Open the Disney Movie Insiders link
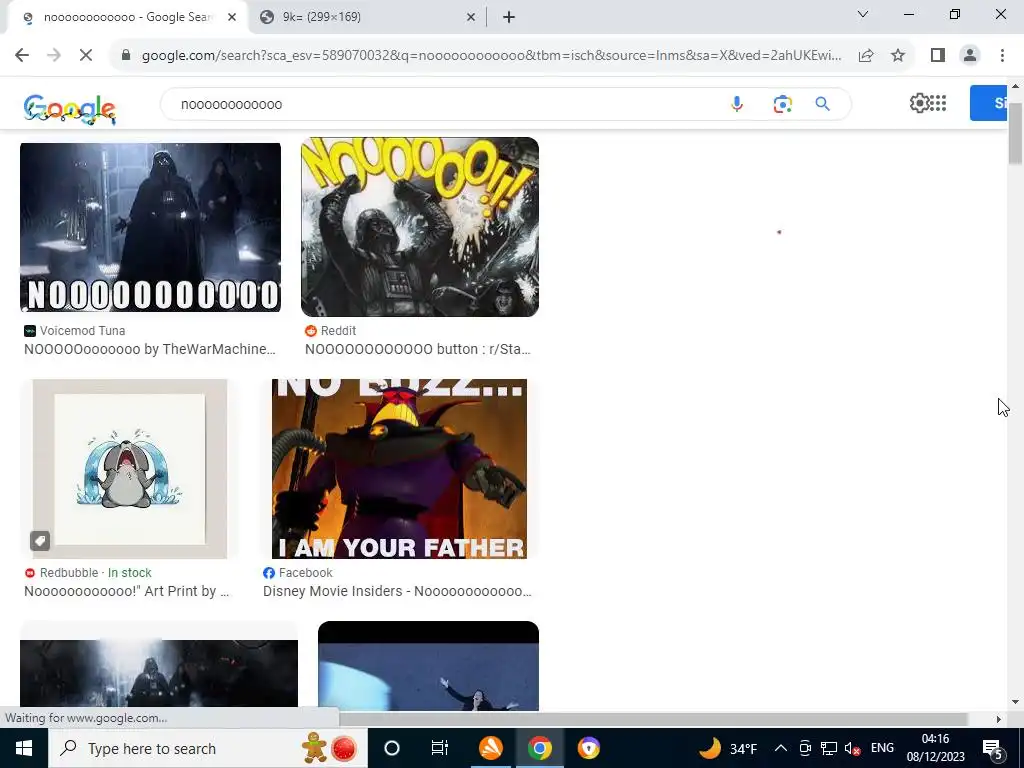Viewport: 1024px width, 768px height. click(x=397, y=591)
